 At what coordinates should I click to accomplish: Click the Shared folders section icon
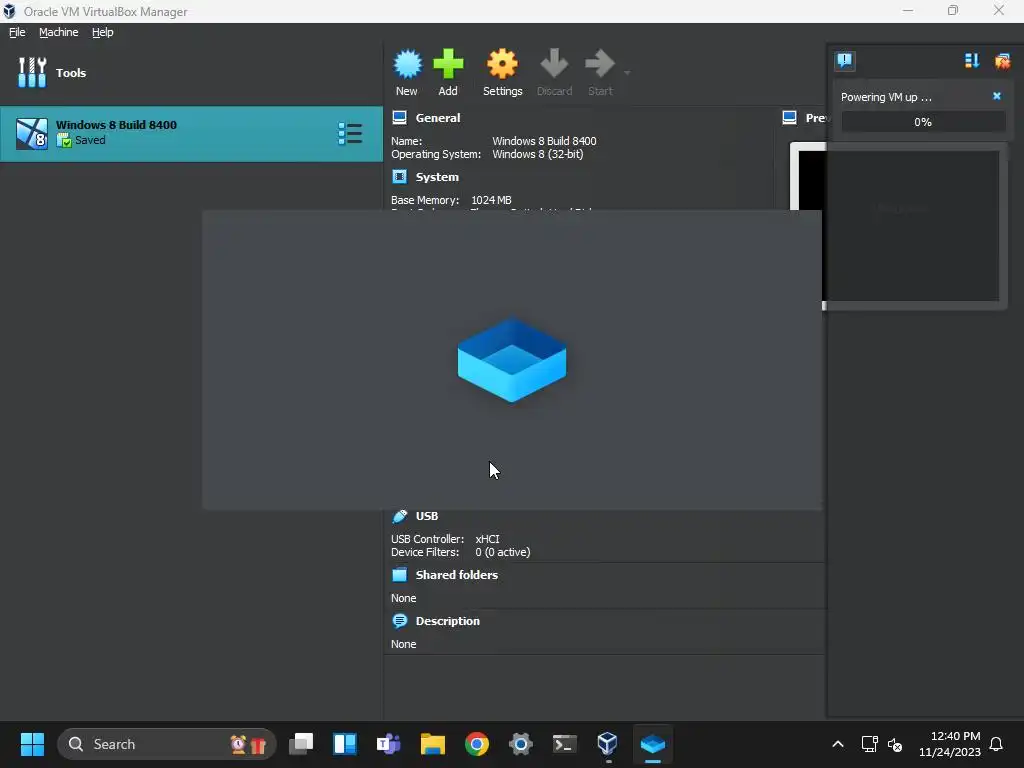(x=400, y=575)
